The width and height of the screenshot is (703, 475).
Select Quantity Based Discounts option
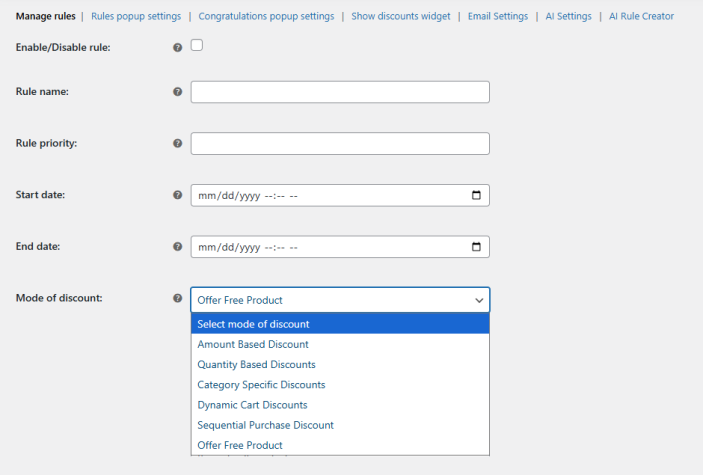(x=256, y=364)
